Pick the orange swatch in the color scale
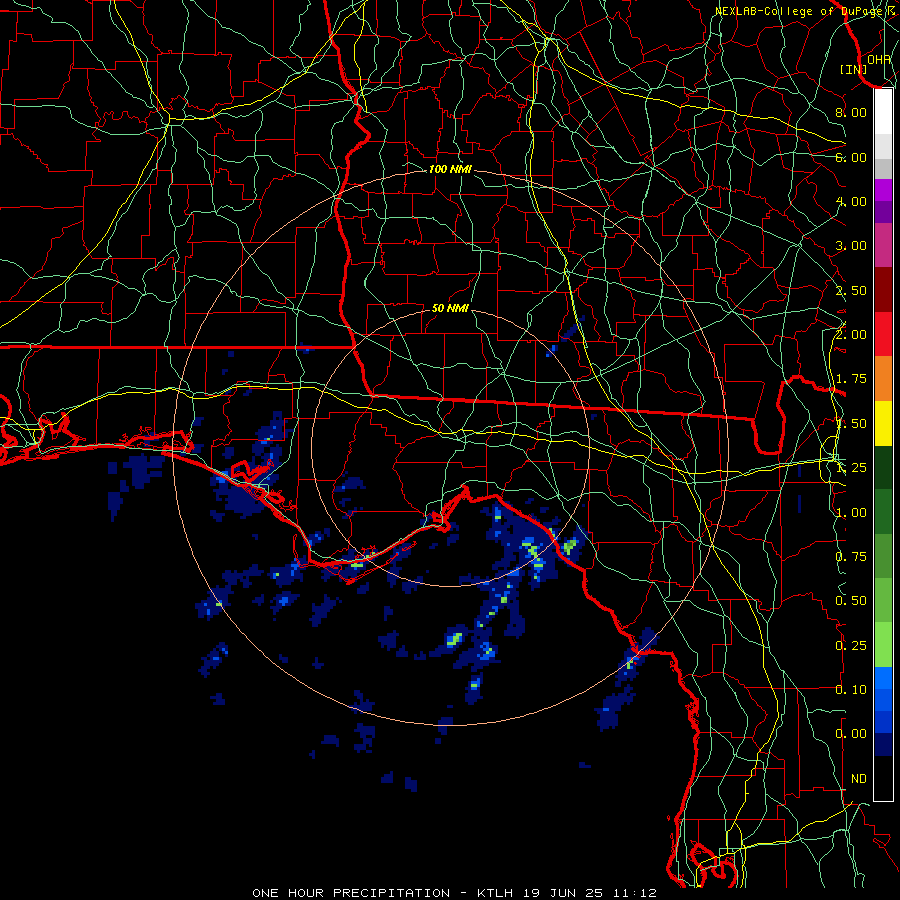 click(x=883, y=378)
